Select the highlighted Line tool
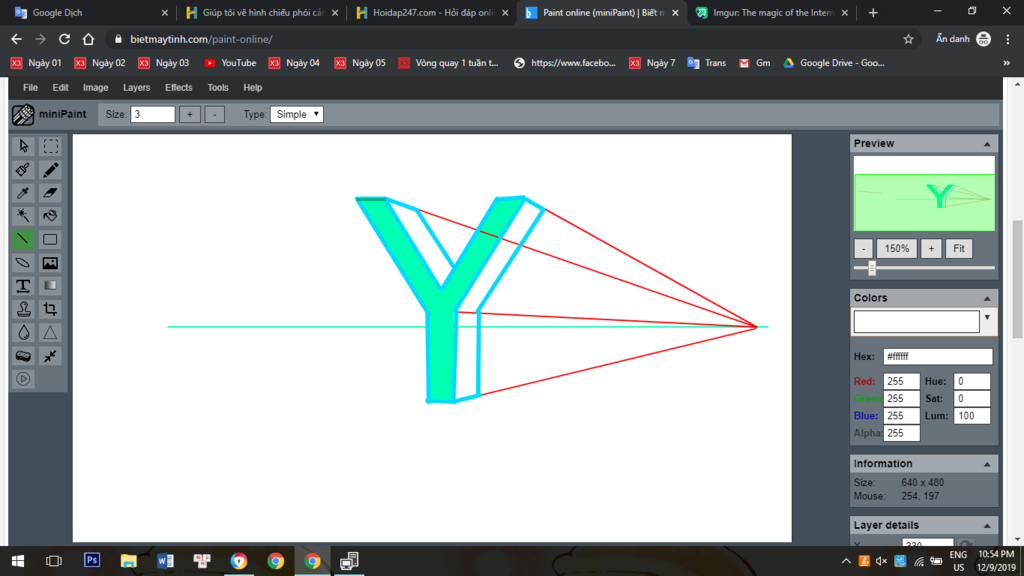 point(24,239)
